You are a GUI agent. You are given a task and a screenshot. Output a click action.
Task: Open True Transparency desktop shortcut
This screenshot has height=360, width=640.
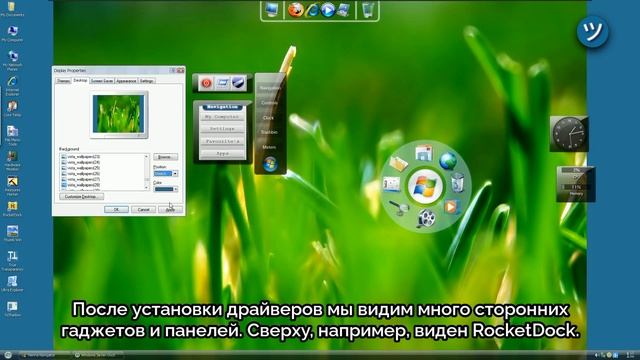point(12,260)
